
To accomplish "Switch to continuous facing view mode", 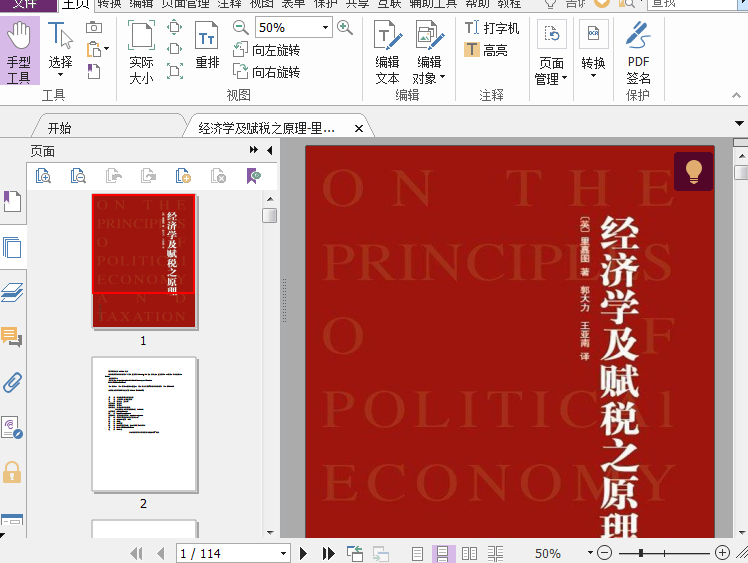I will 496,553.
